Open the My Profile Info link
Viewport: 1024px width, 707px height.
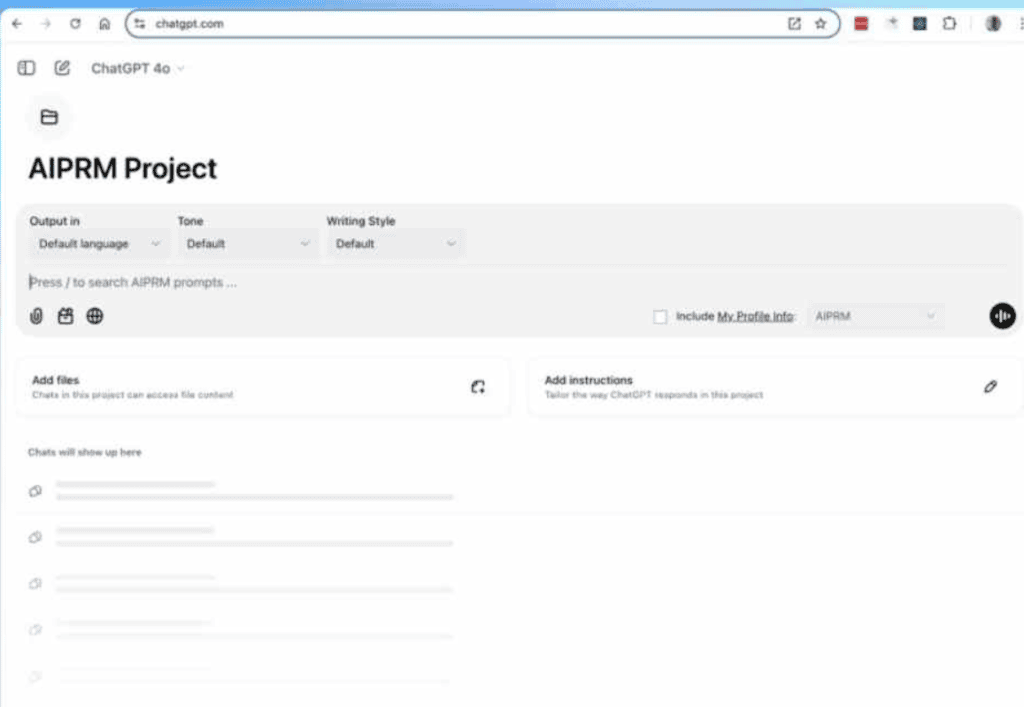(755, 316)
